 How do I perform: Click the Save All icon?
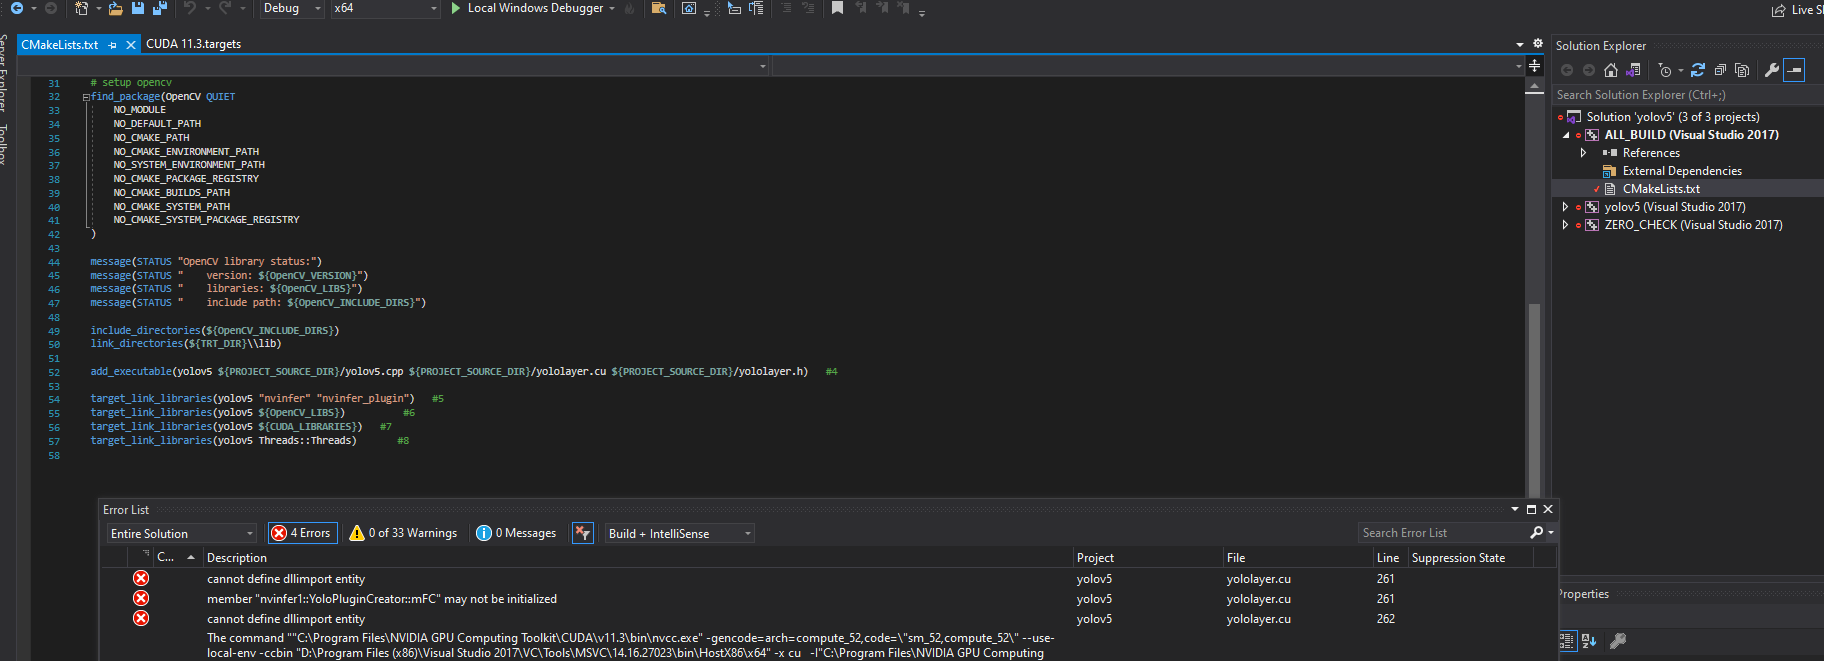[159, 8]
